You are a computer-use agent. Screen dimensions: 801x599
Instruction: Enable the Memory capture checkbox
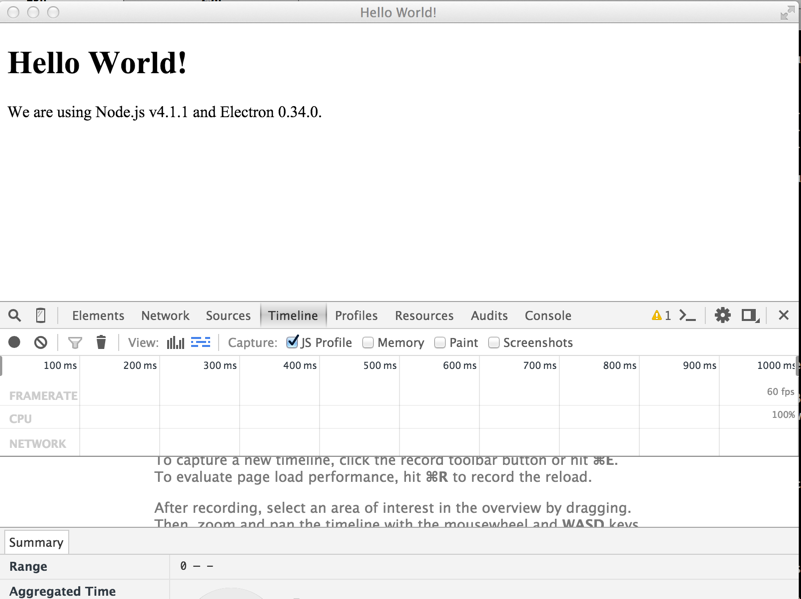tap(368, 342)
